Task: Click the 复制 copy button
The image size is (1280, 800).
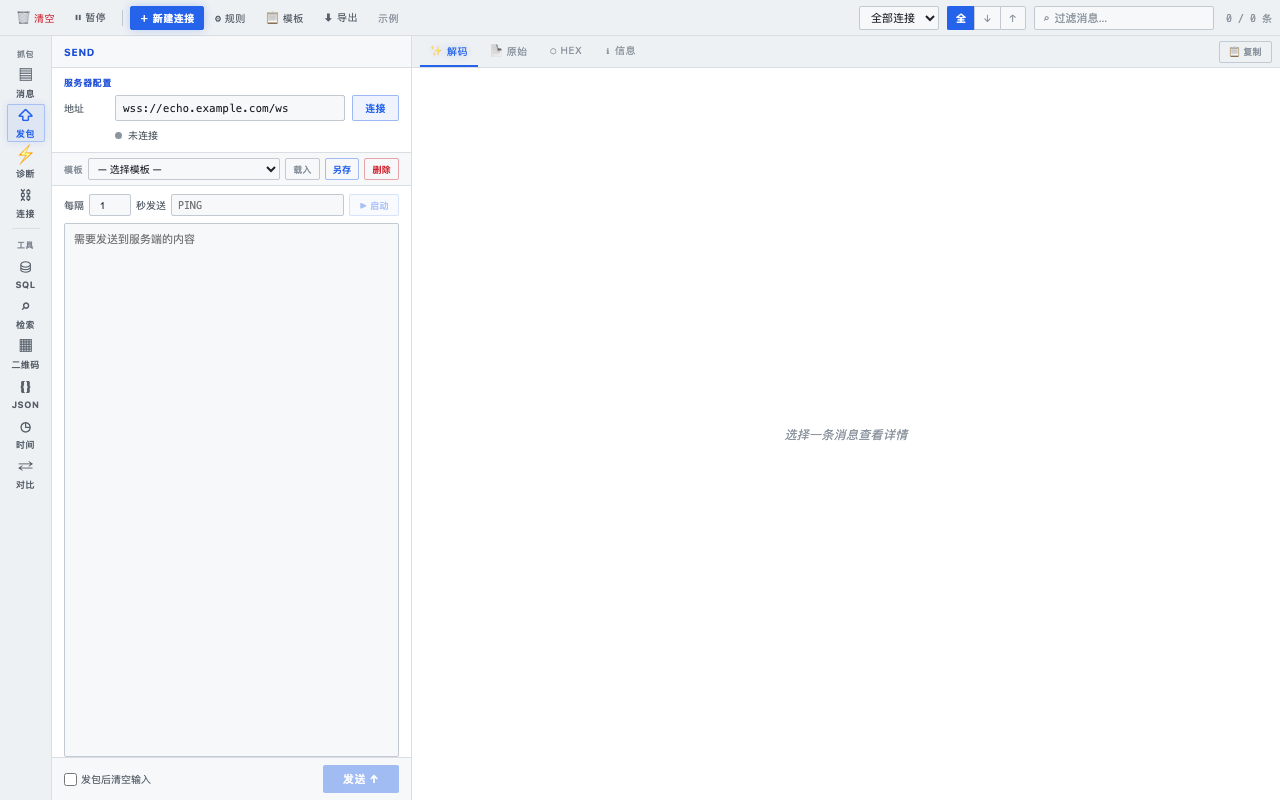Action: coord(1245,52)
